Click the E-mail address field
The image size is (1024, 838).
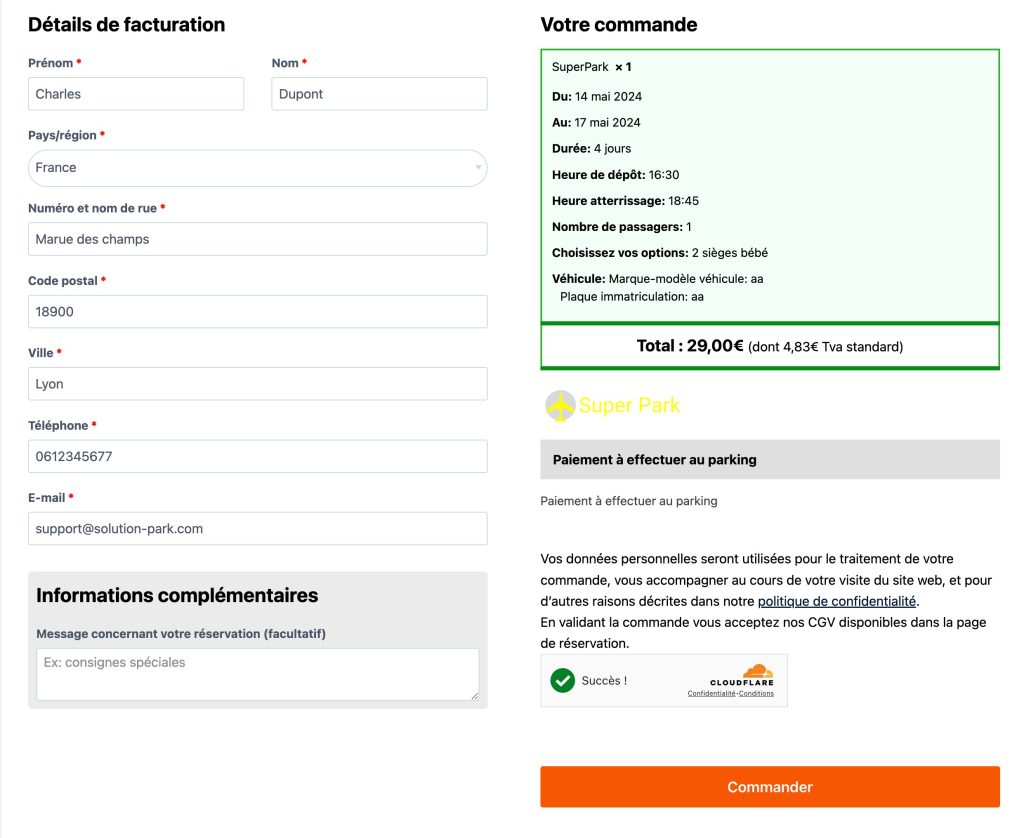click(x=257, y=528)
